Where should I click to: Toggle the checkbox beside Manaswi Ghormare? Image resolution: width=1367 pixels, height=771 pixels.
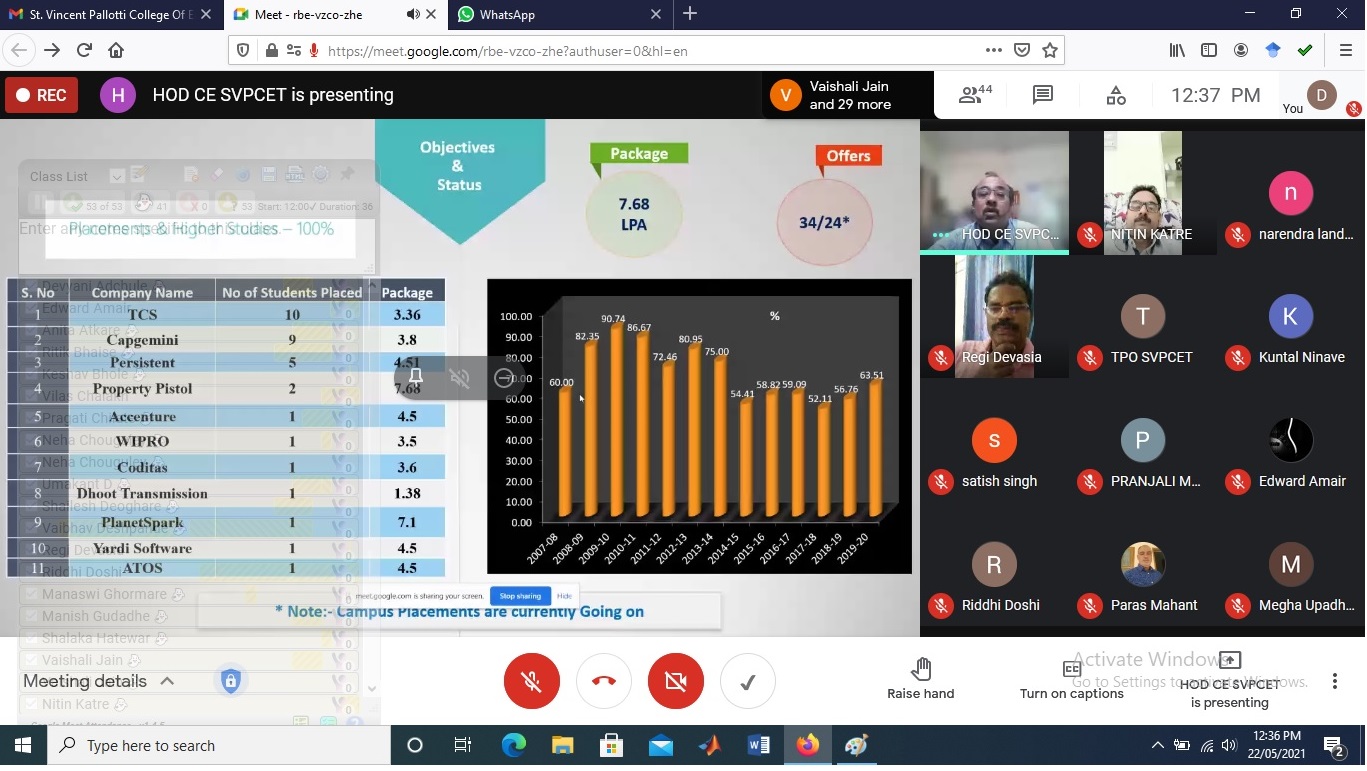pyautogui.click(x=30, y=594)
